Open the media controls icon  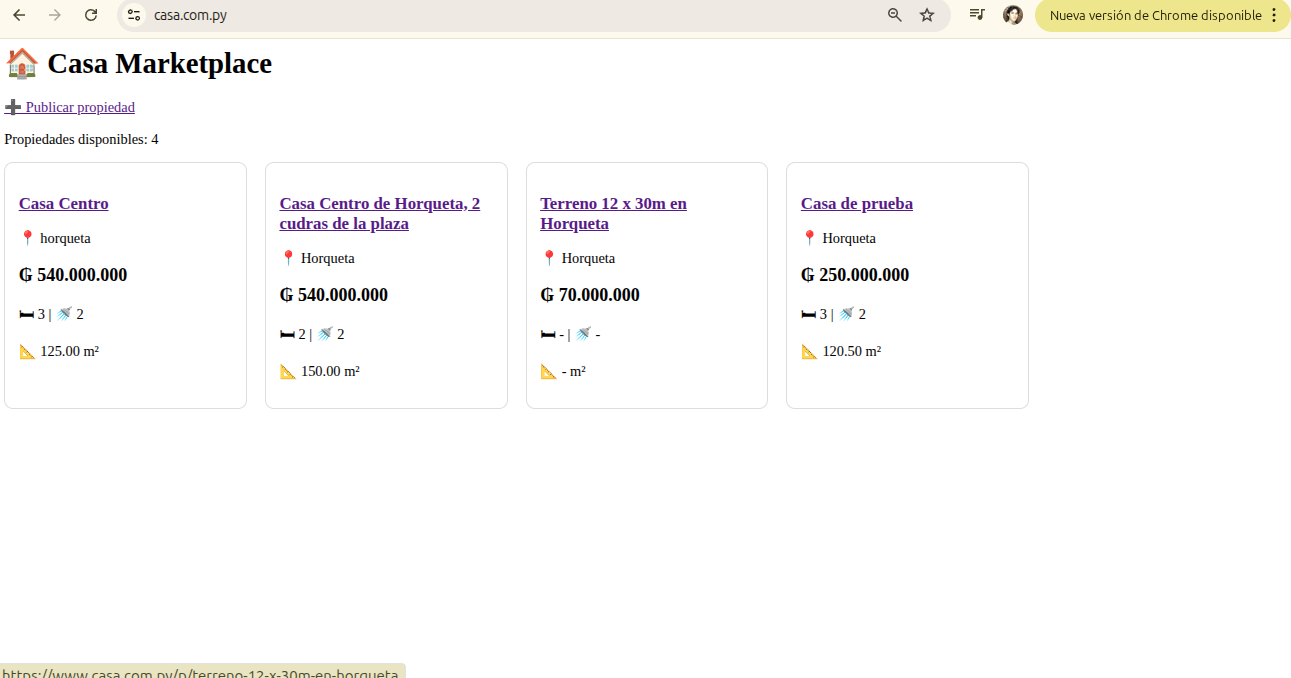(977, 15)
